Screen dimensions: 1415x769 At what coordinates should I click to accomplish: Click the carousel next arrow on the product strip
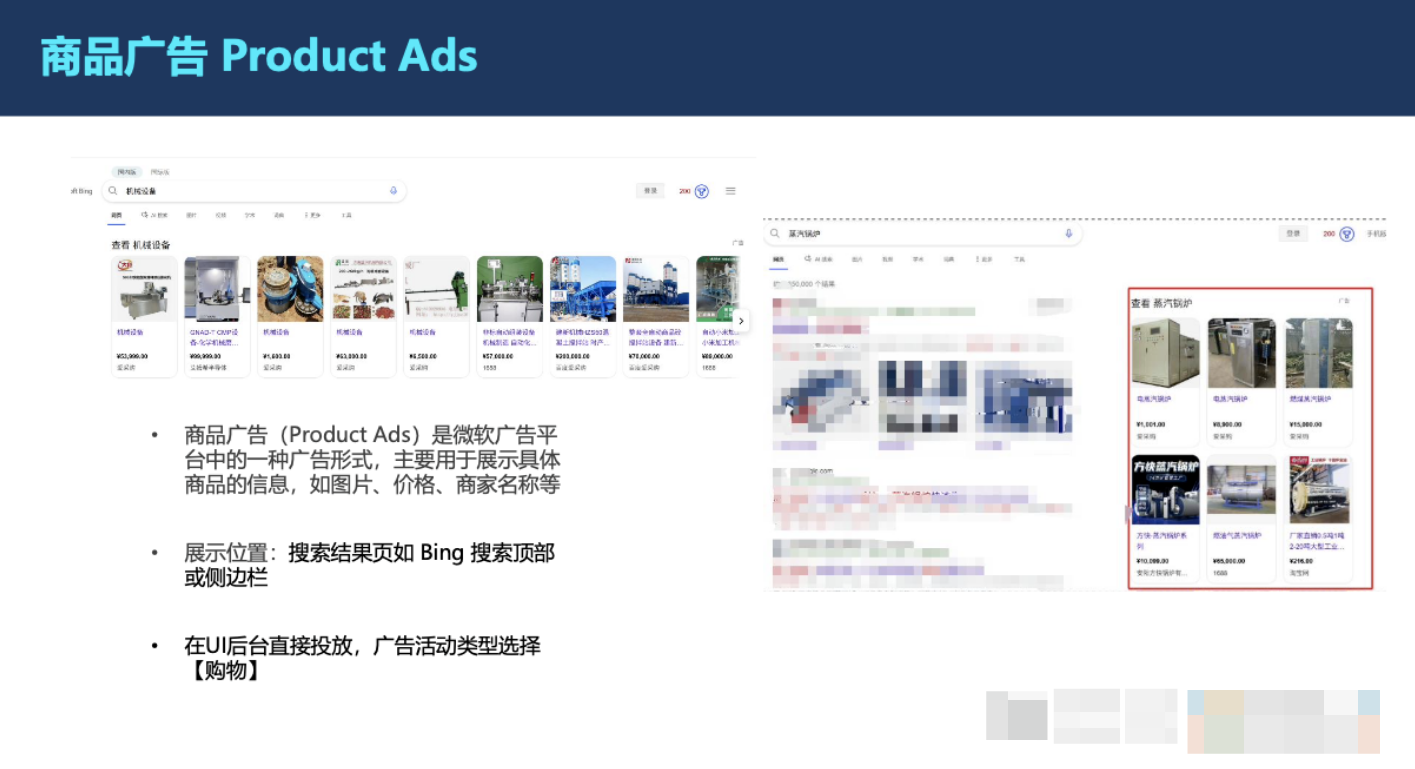point(741,320)
